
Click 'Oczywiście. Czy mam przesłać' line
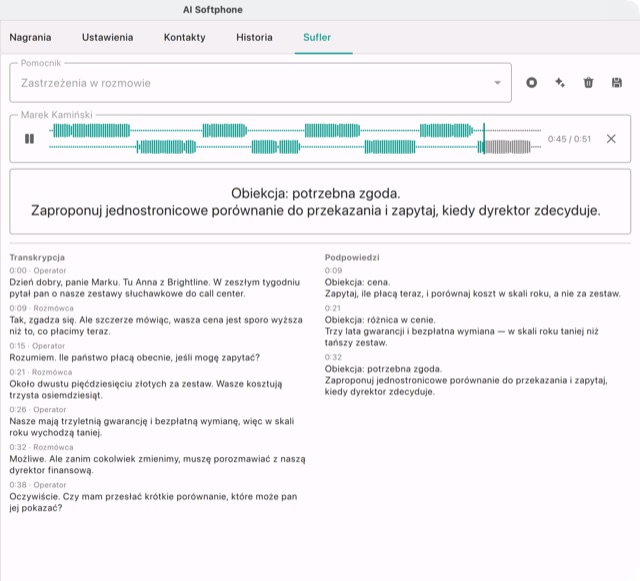tap(153, 502)
